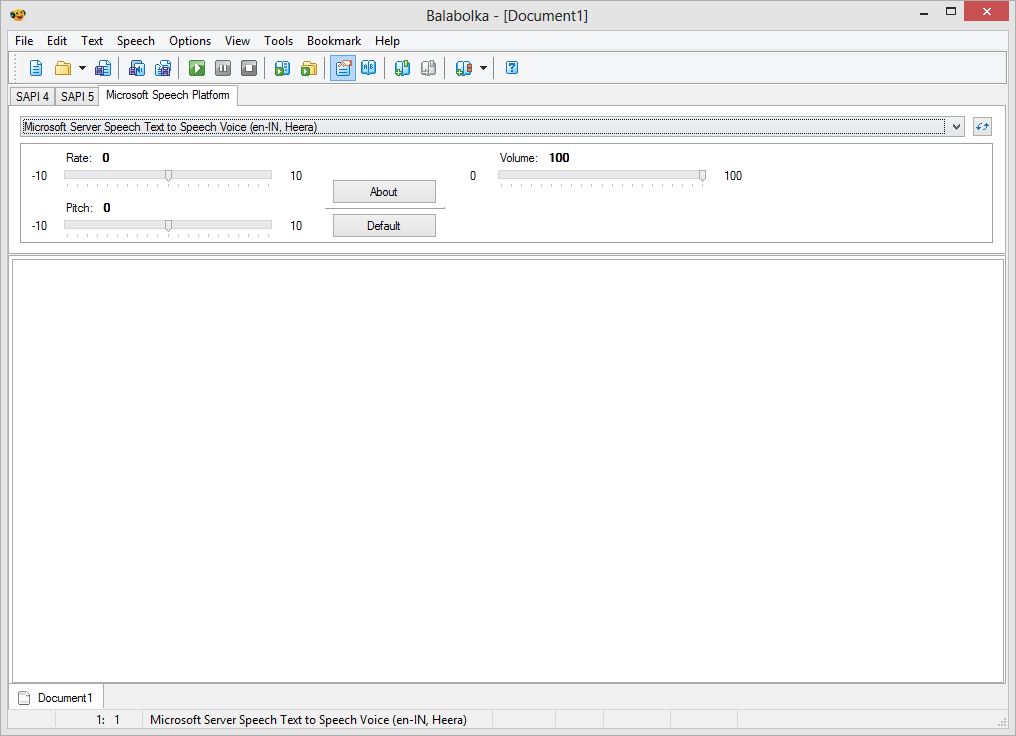Click the batch file converter folder icon
Viewport: 1016px width, 736px height.
point(309,68)
